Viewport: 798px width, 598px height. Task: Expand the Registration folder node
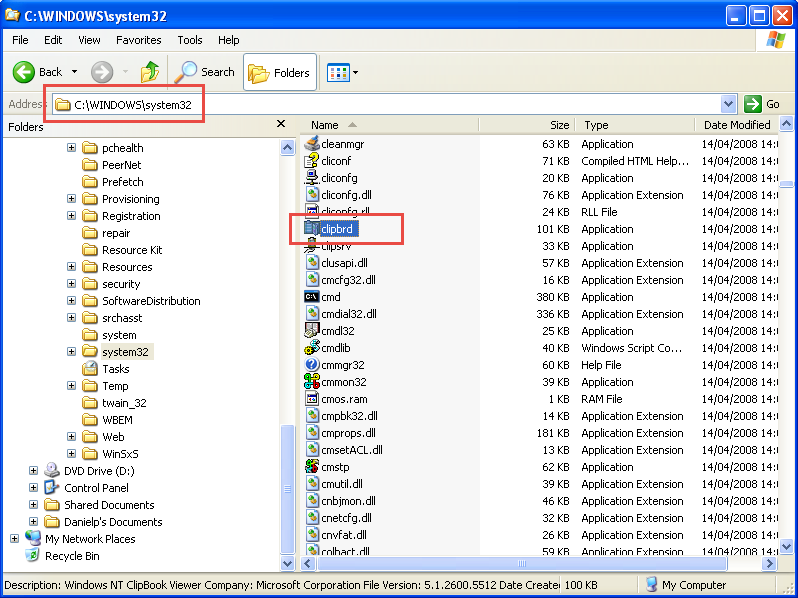72,216
